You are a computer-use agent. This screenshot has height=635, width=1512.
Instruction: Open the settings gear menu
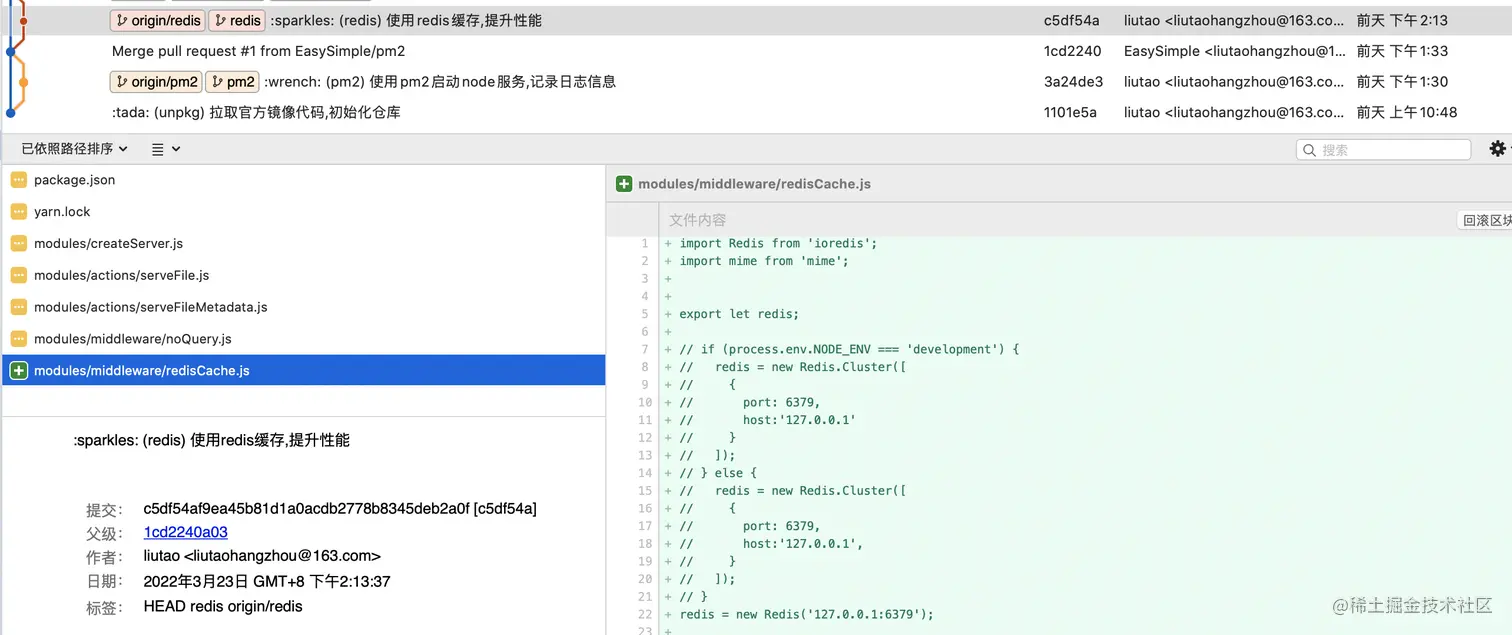(x=1497, y=149)
